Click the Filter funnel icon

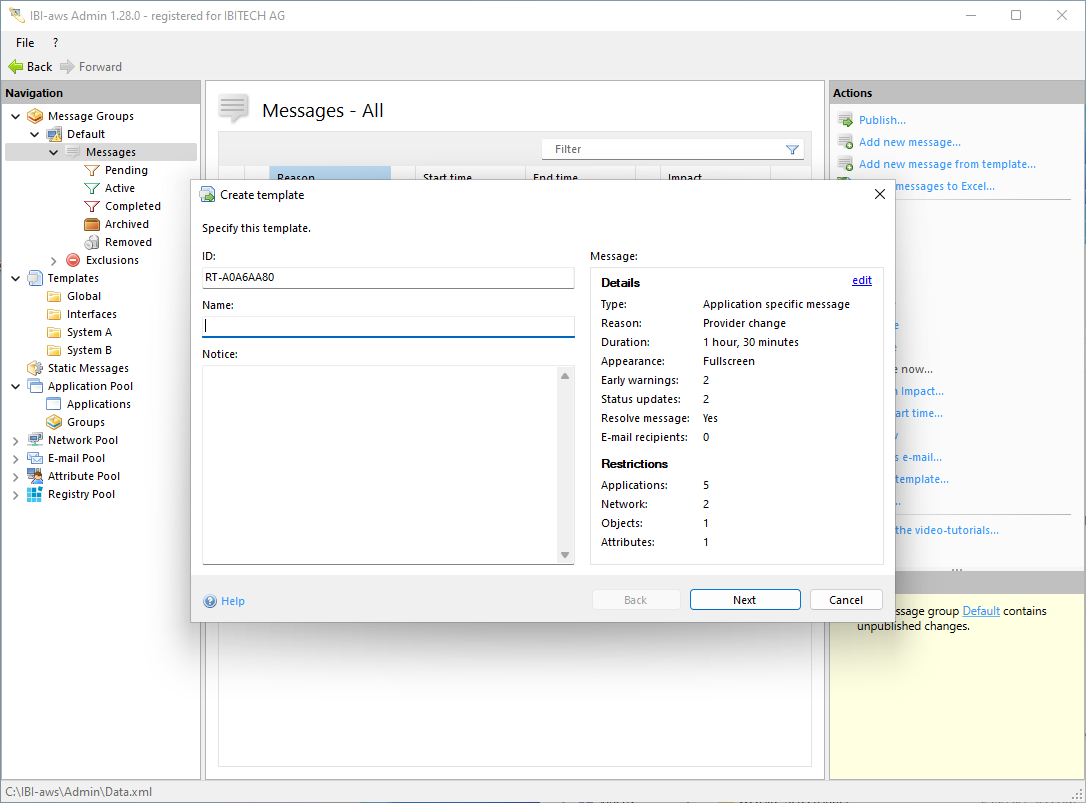[792, 150]
